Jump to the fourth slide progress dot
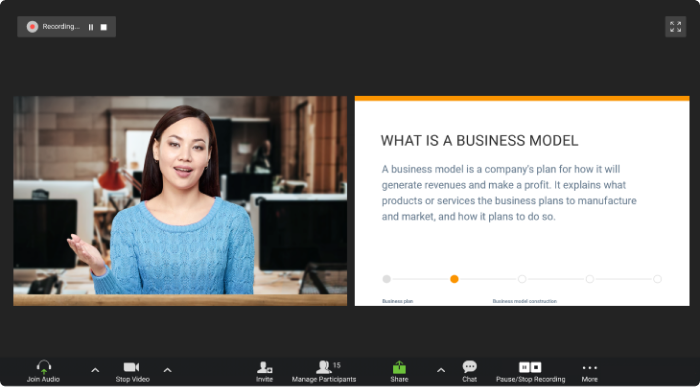The height and width of the screenshot is (387, 700). tap(590, 279)
